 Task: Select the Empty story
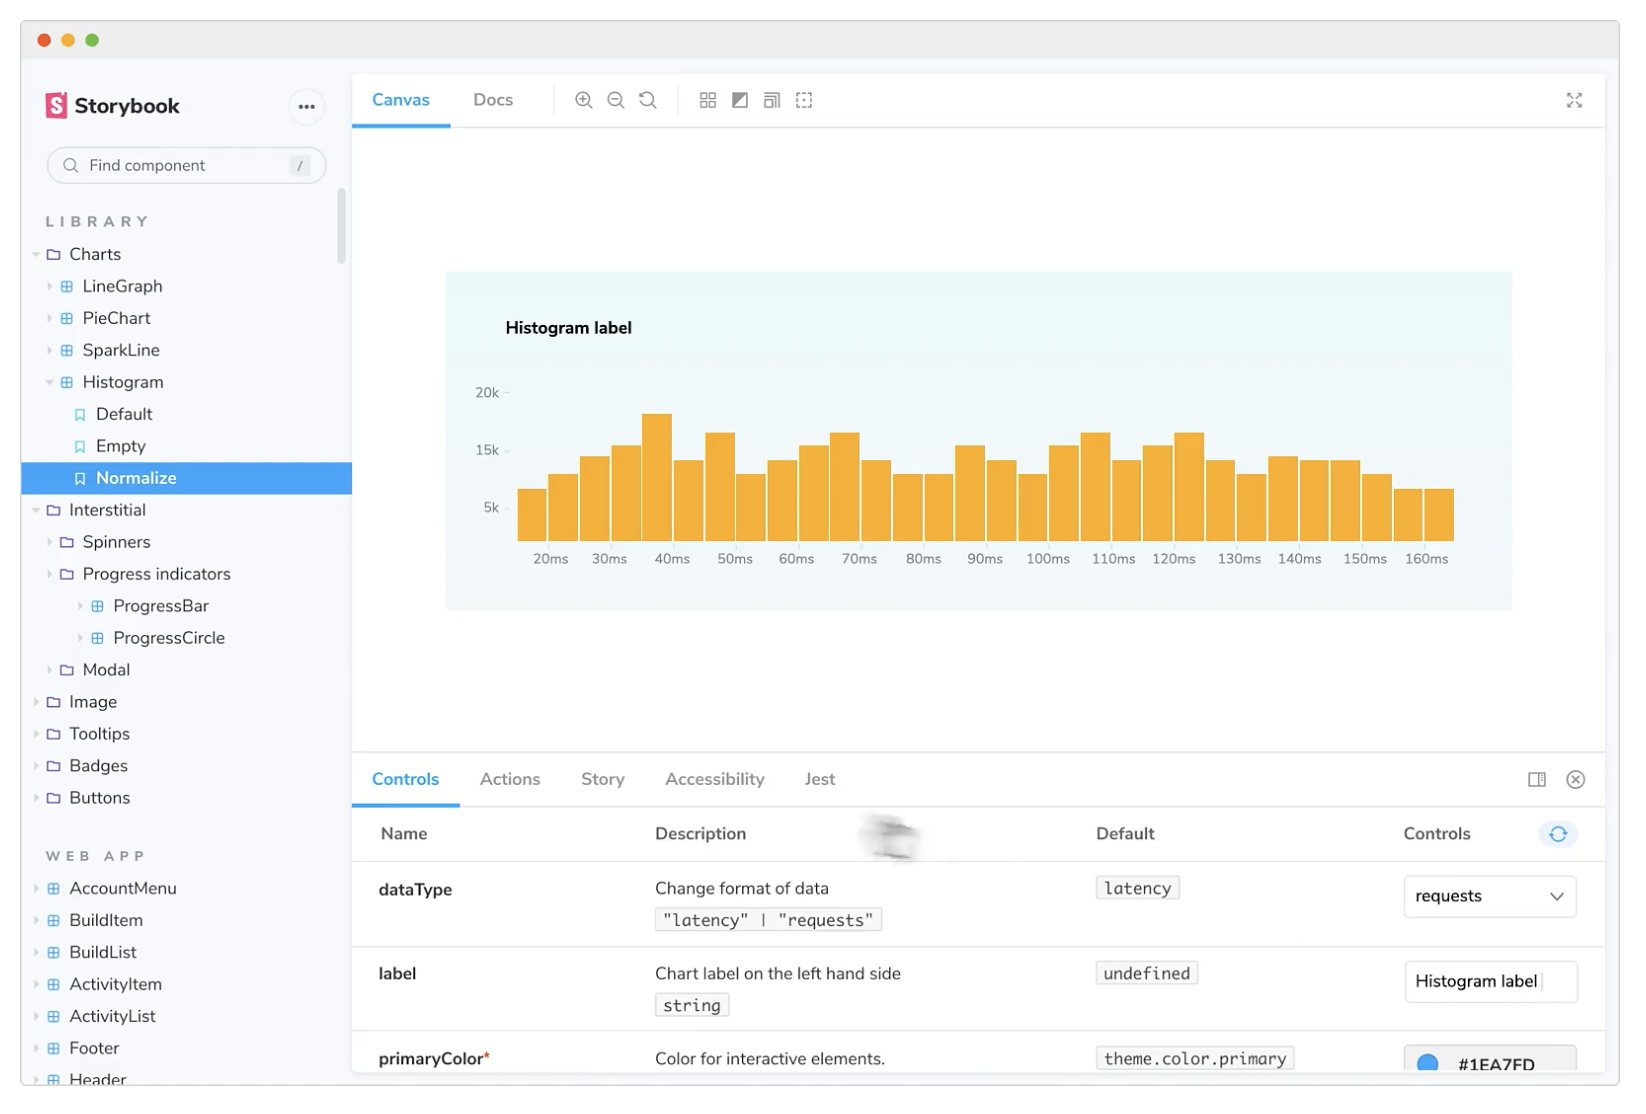(120, 446)
